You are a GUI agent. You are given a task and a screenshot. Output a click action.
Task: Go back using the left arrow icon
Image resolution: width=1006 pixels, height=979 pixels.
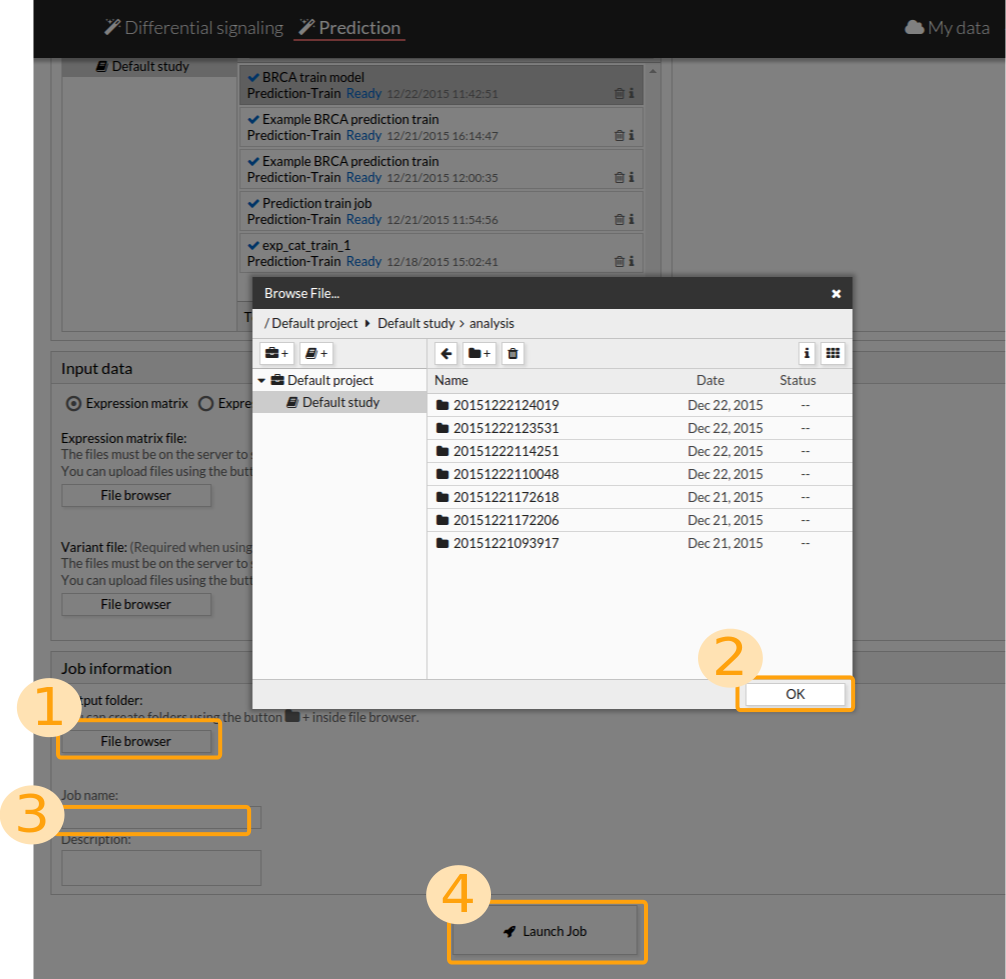pos(447,353)
